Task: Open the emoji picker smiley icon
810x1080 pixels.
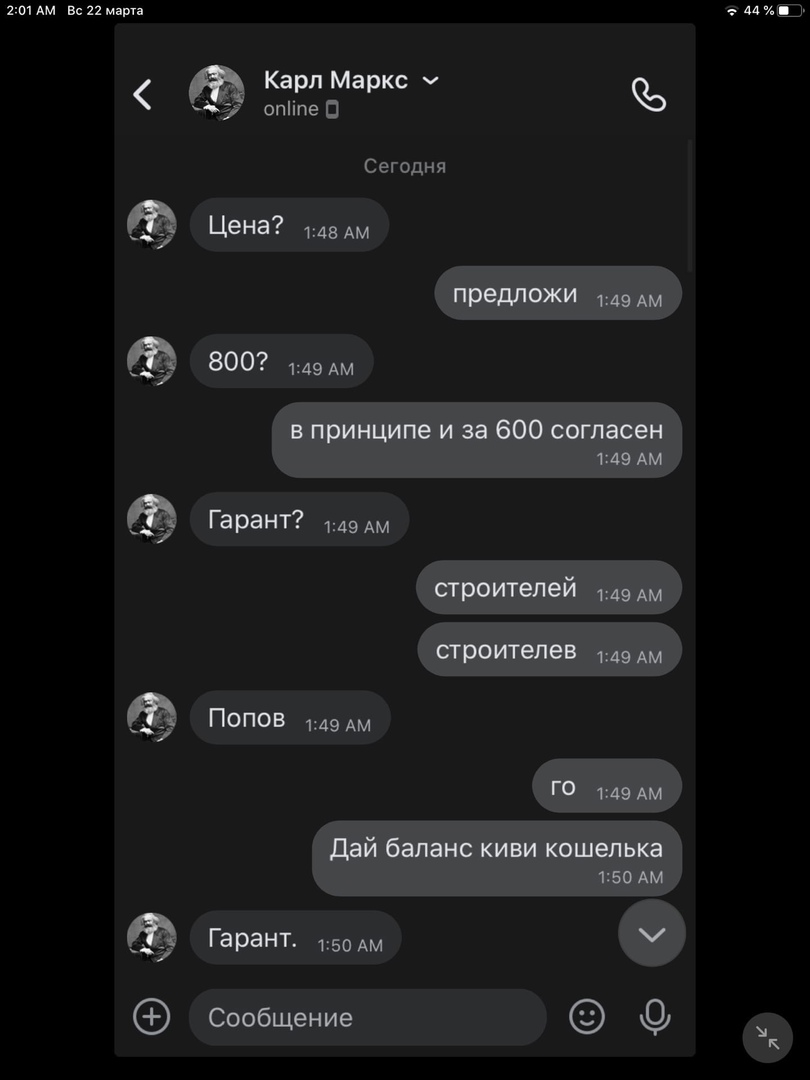Action: pyautogui.click(x=587, y=1017)
